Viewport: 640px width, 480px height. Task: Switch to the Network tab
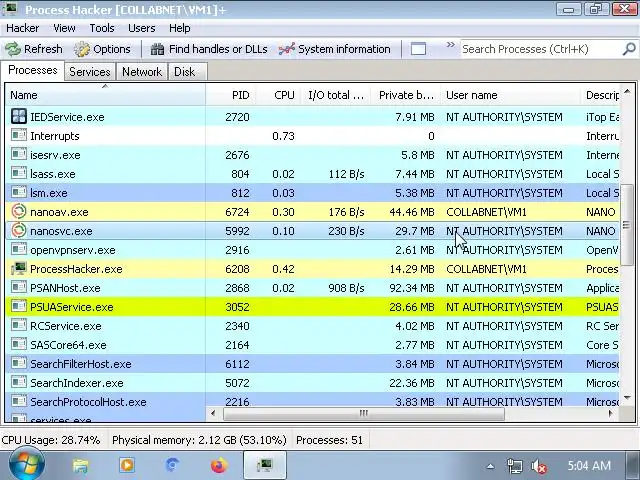(142, 72)
